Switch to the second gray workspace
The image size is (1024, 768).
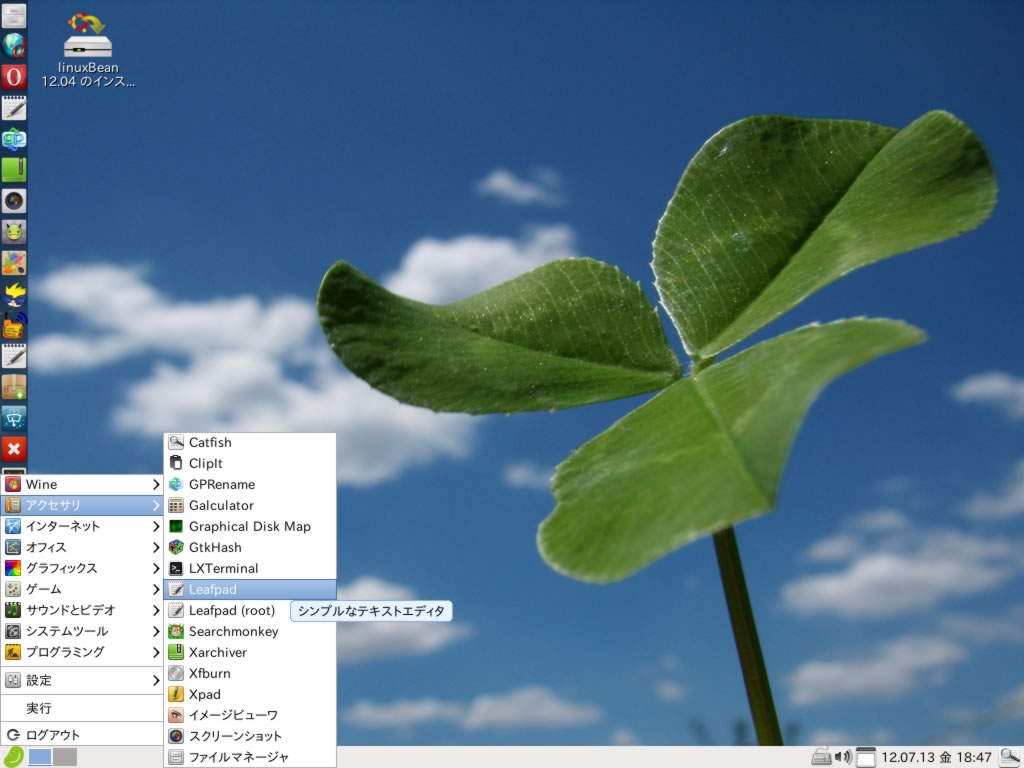click(65, 757)
